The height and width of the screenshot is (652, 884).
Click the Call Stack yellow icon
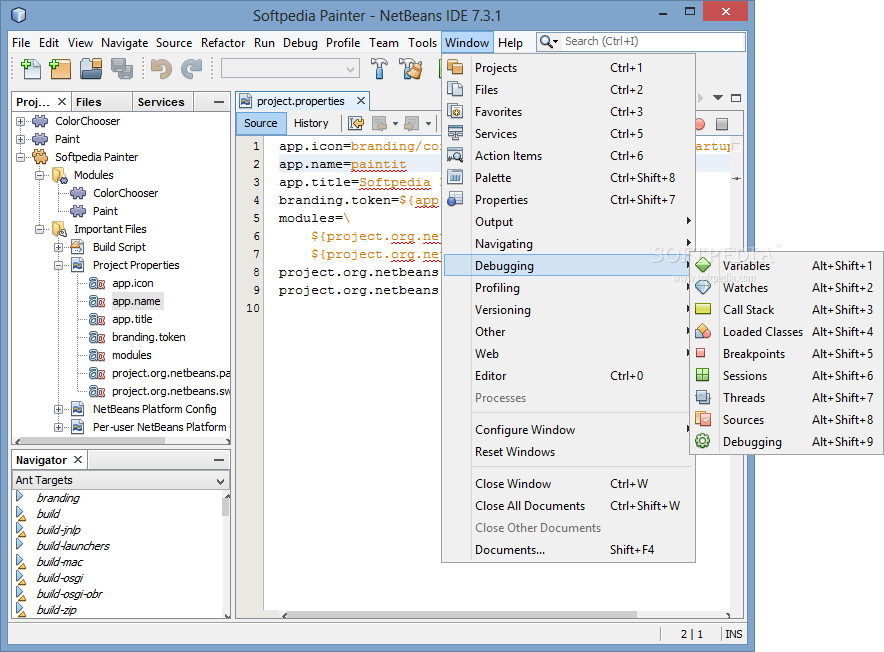(x=703, y=309)
